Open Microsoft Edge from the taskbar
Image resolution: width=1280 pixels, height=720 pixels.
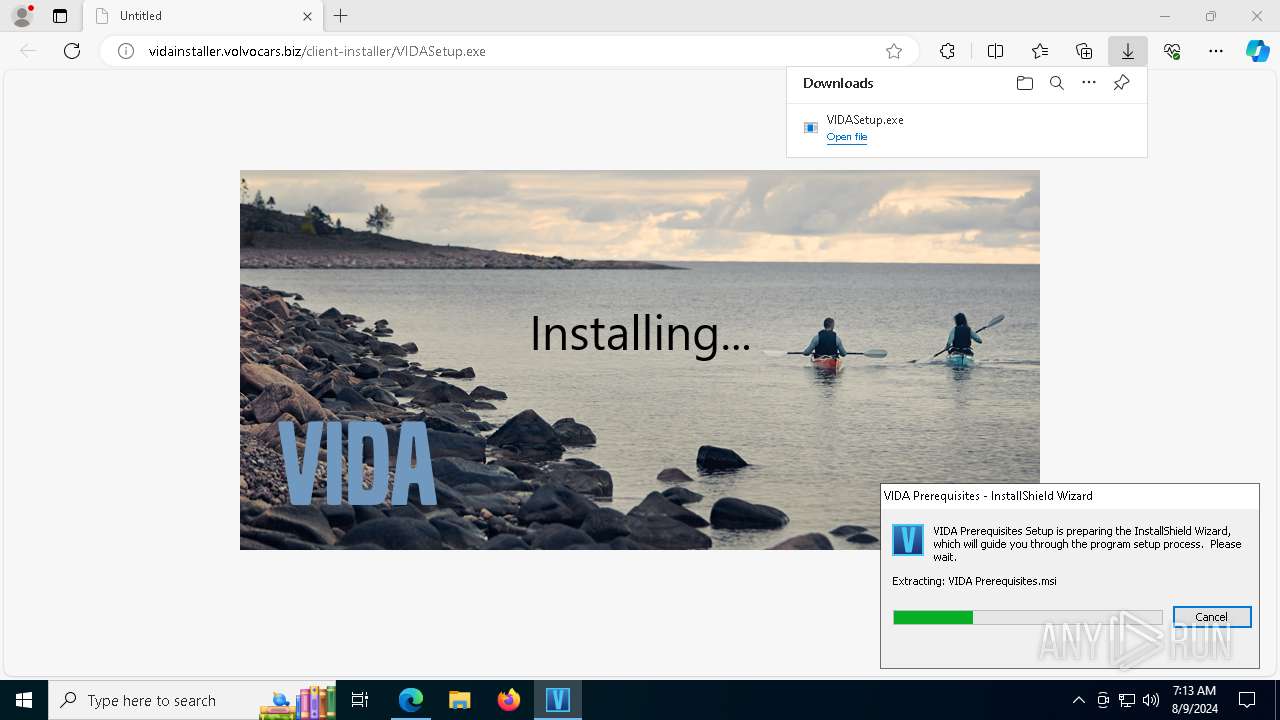(x=411, y=700)
